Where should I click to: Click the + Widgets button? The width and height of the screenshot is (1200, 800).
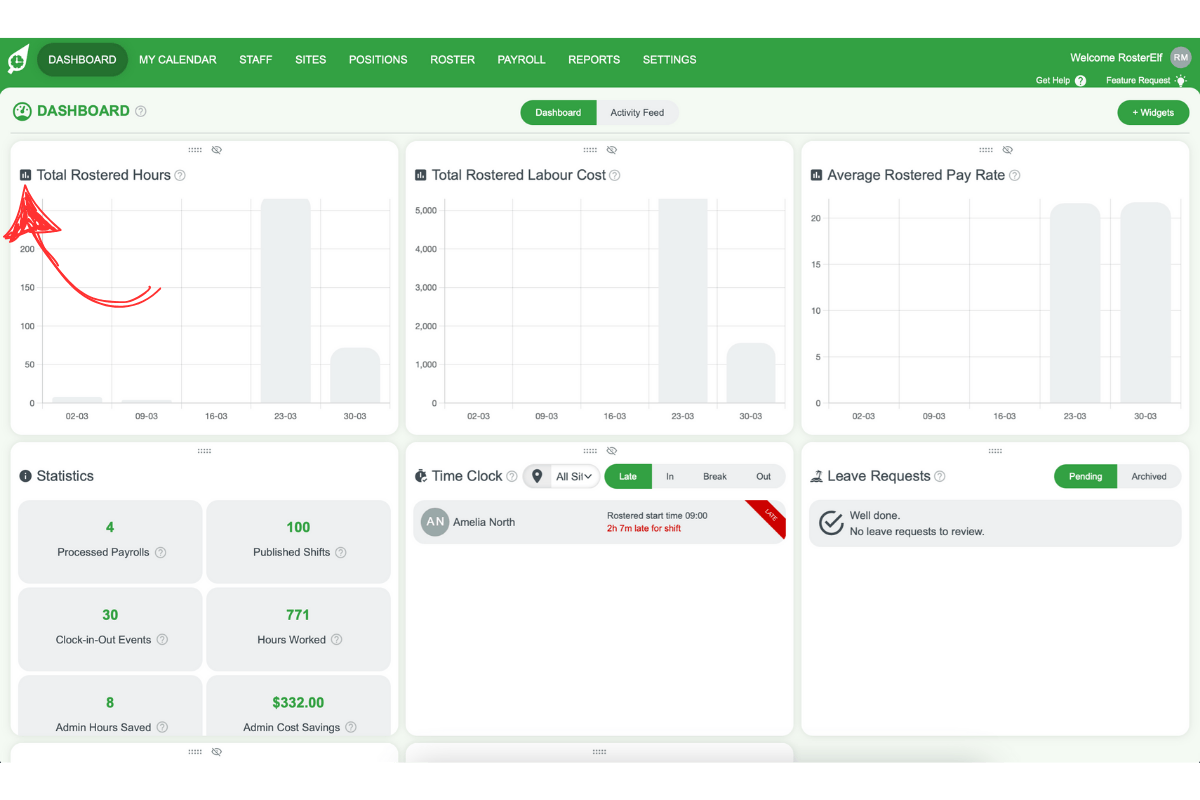pyautogui.click(x=1152, y=113)
